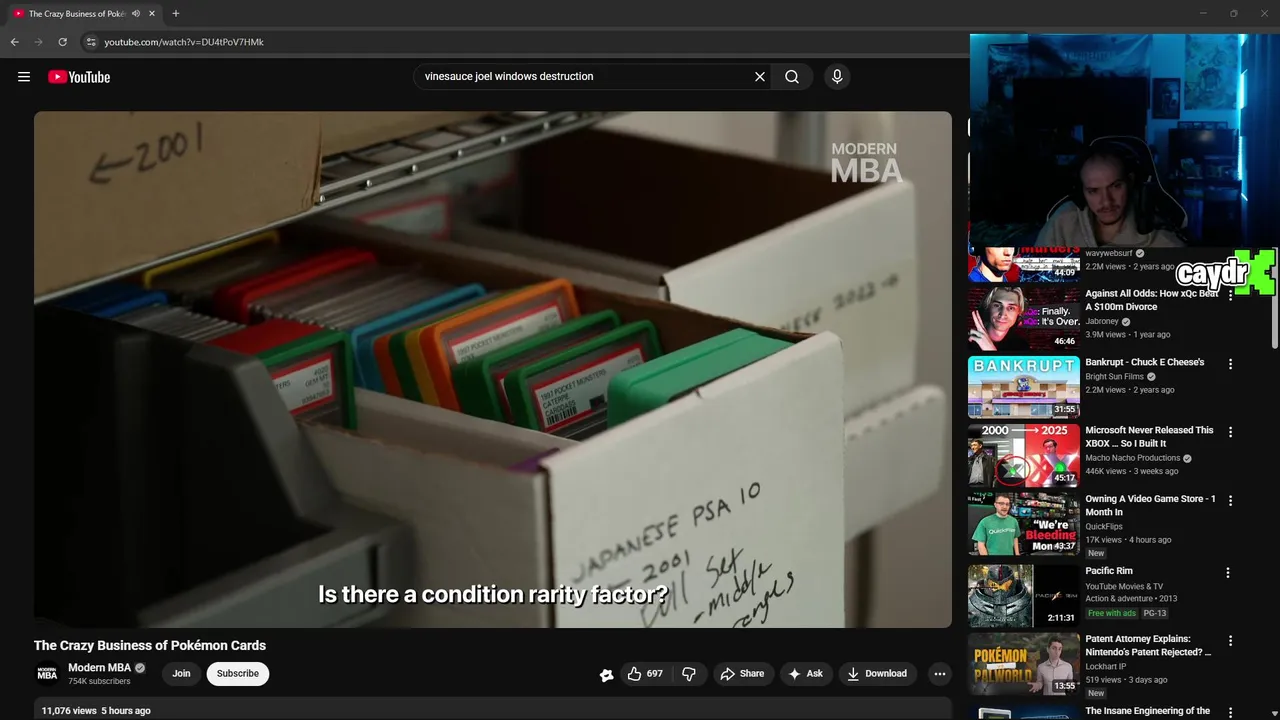This screenshot has width=1280, height=720.
Task: Dislike the video with thumbs down
Action: 689,674
